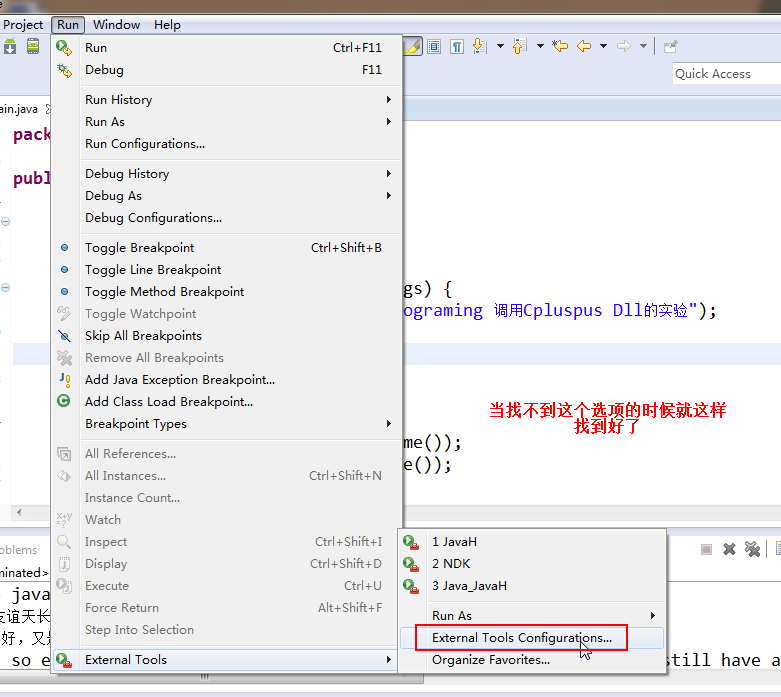This screenshot has height=697, width=781.
Task: Select Toggle Breakpoint entry
Action: click(x=227, y=248)
